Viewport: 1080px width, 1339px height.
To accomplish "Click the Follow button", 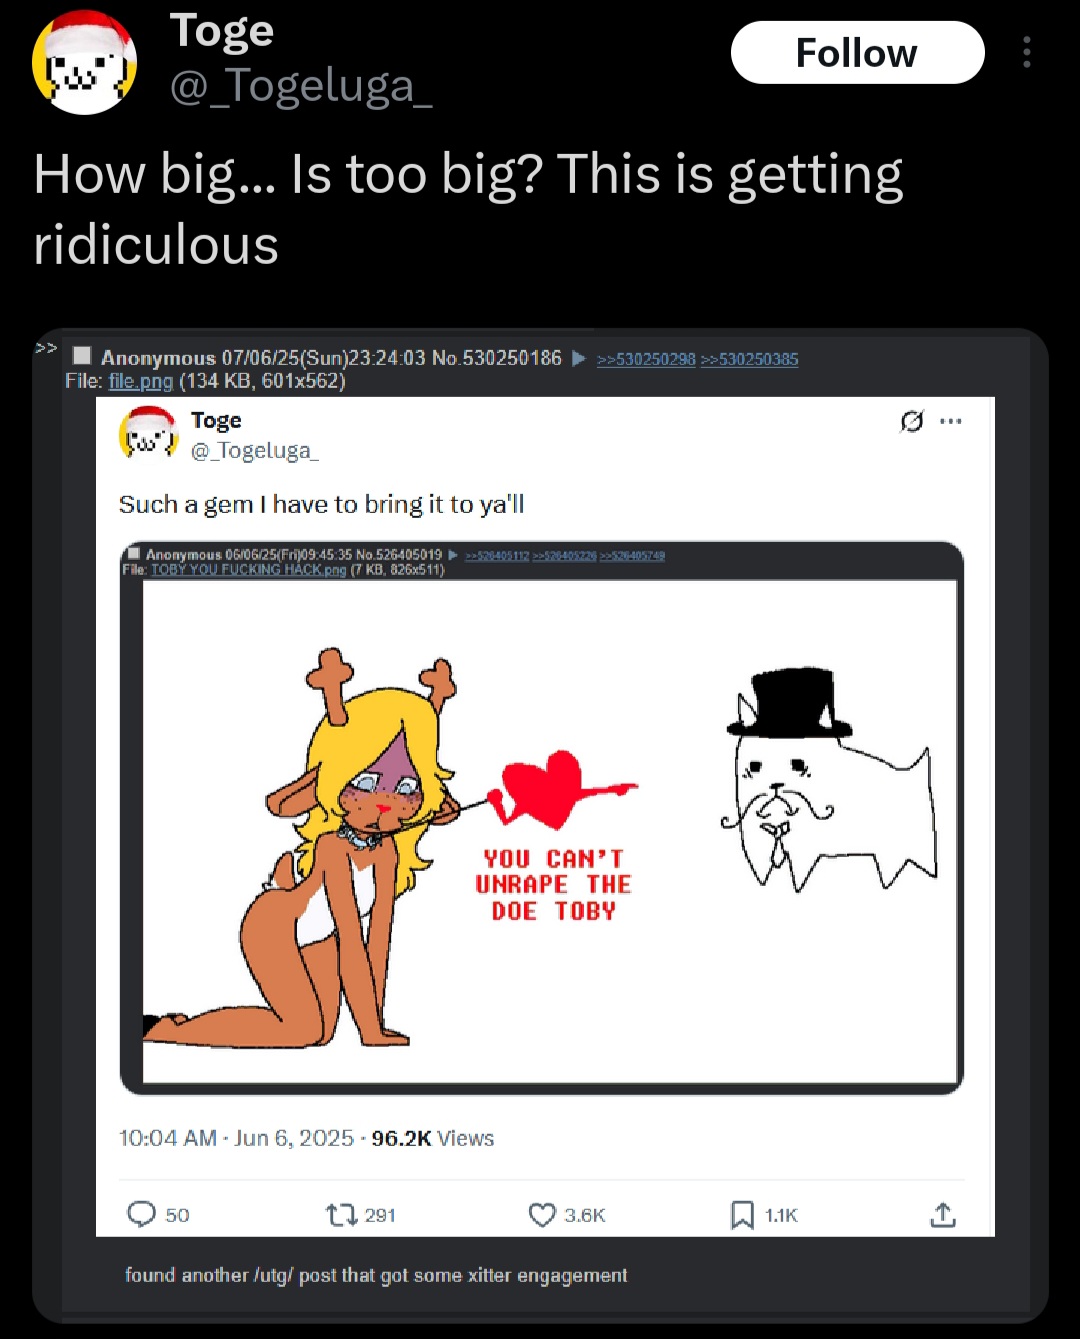I will pyautogui.click(x=857, y=52).
